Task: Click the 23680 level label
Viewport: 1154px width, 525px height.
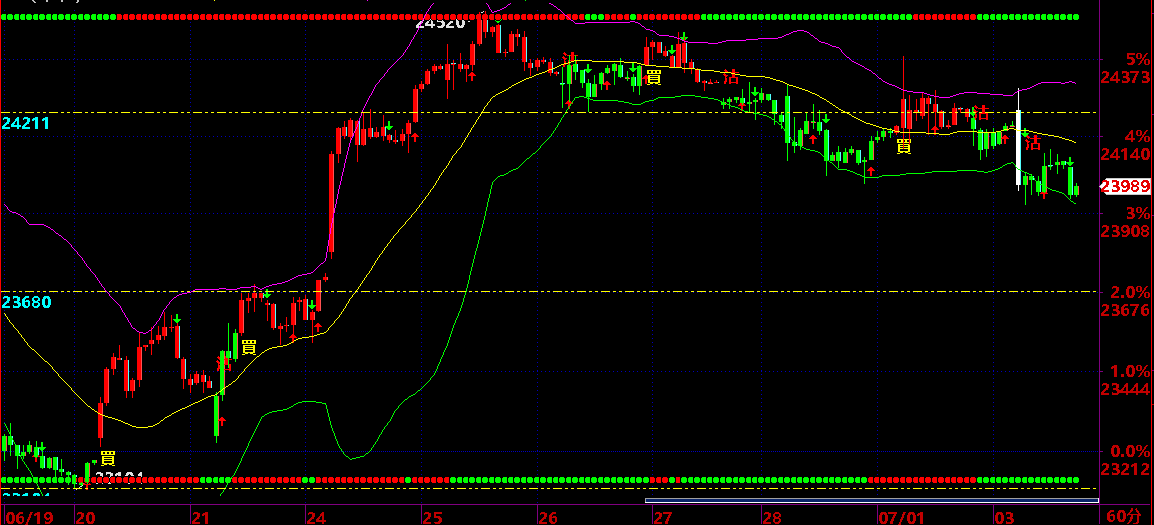Action: click(26, 302)
